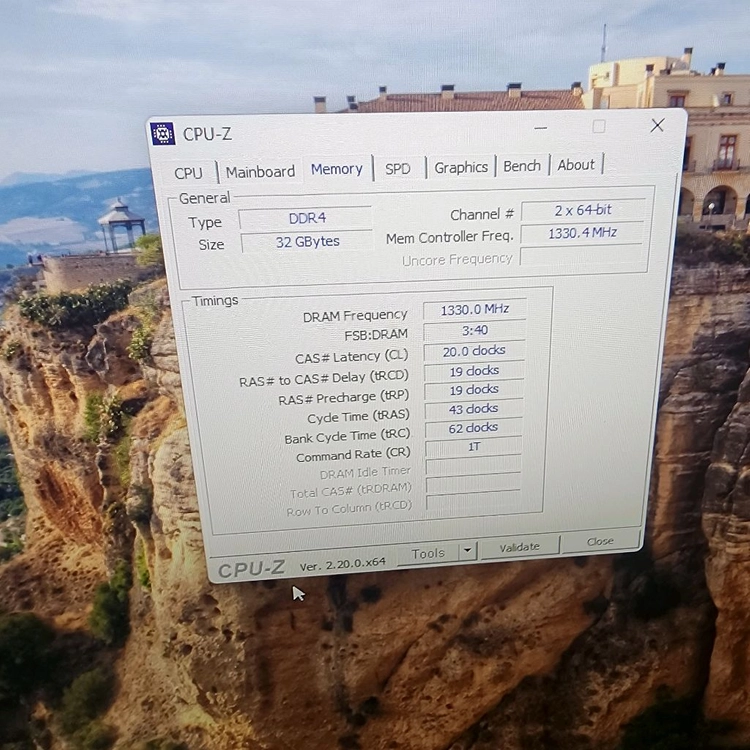Viewport: 750px width, 750px height.
Task: Minimize the CPU-Z window
Action: click(540, 128)
